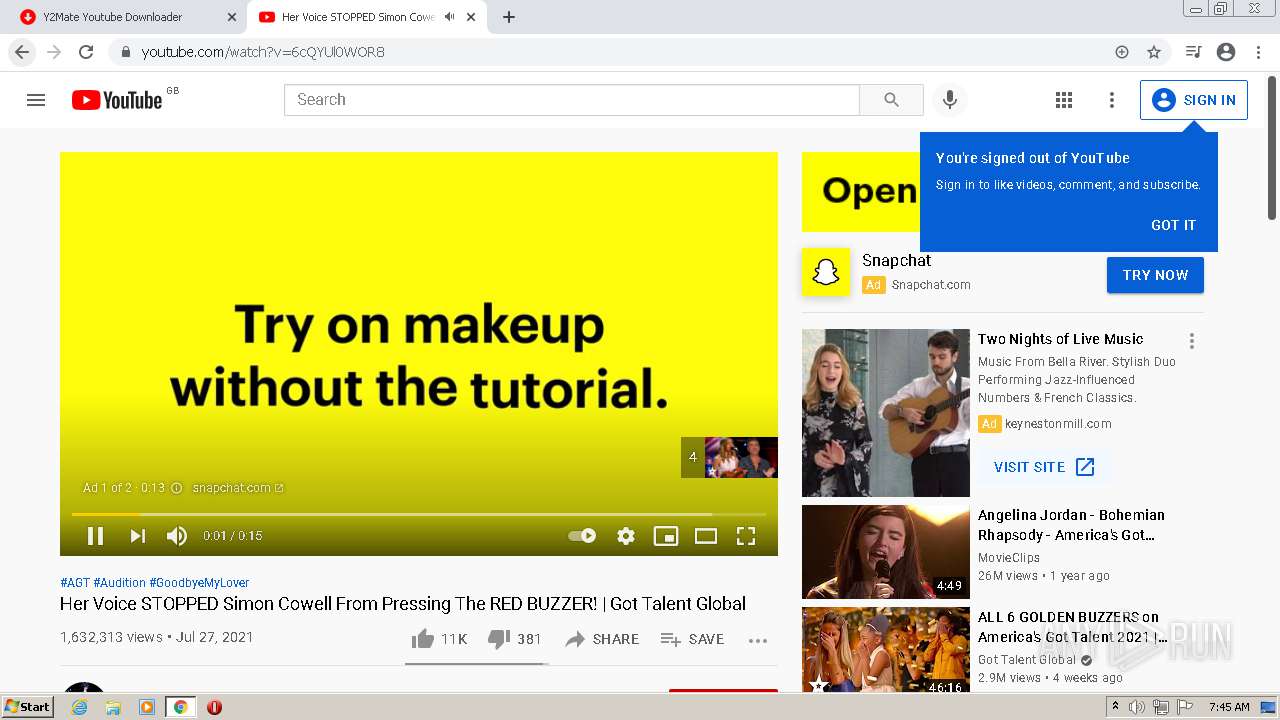Open Opera from the taskbar
Screen dimensions: 1280x720
[x=214, y=707]
